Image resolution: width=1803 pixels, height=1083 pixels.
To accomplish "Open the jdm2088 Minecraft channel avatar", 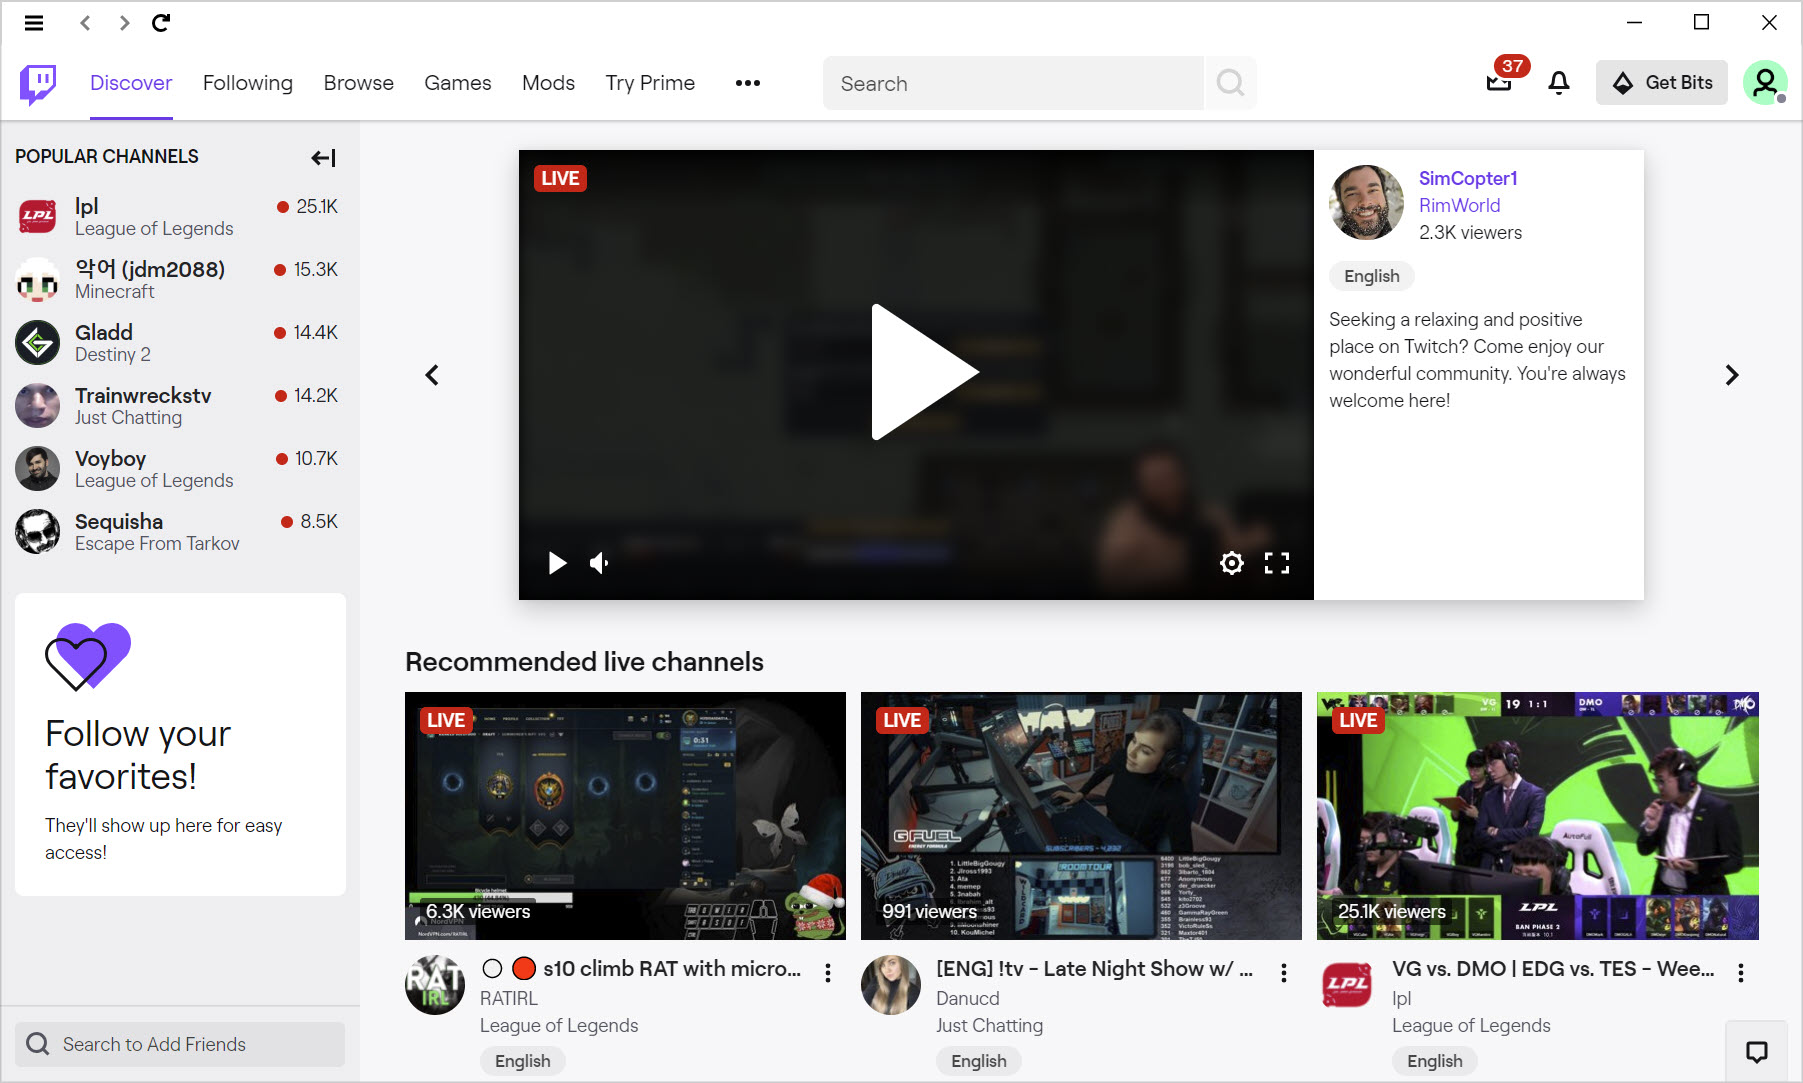I will coord(38,280).
